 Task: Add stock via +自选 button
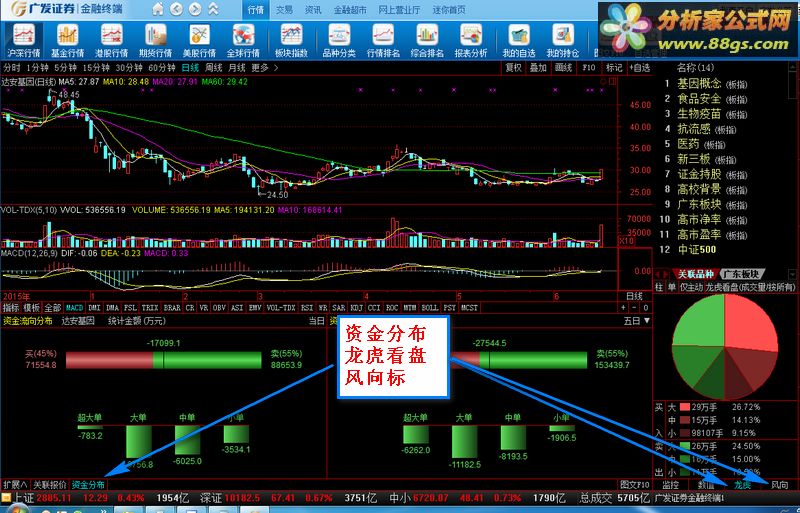pos(640,67)
